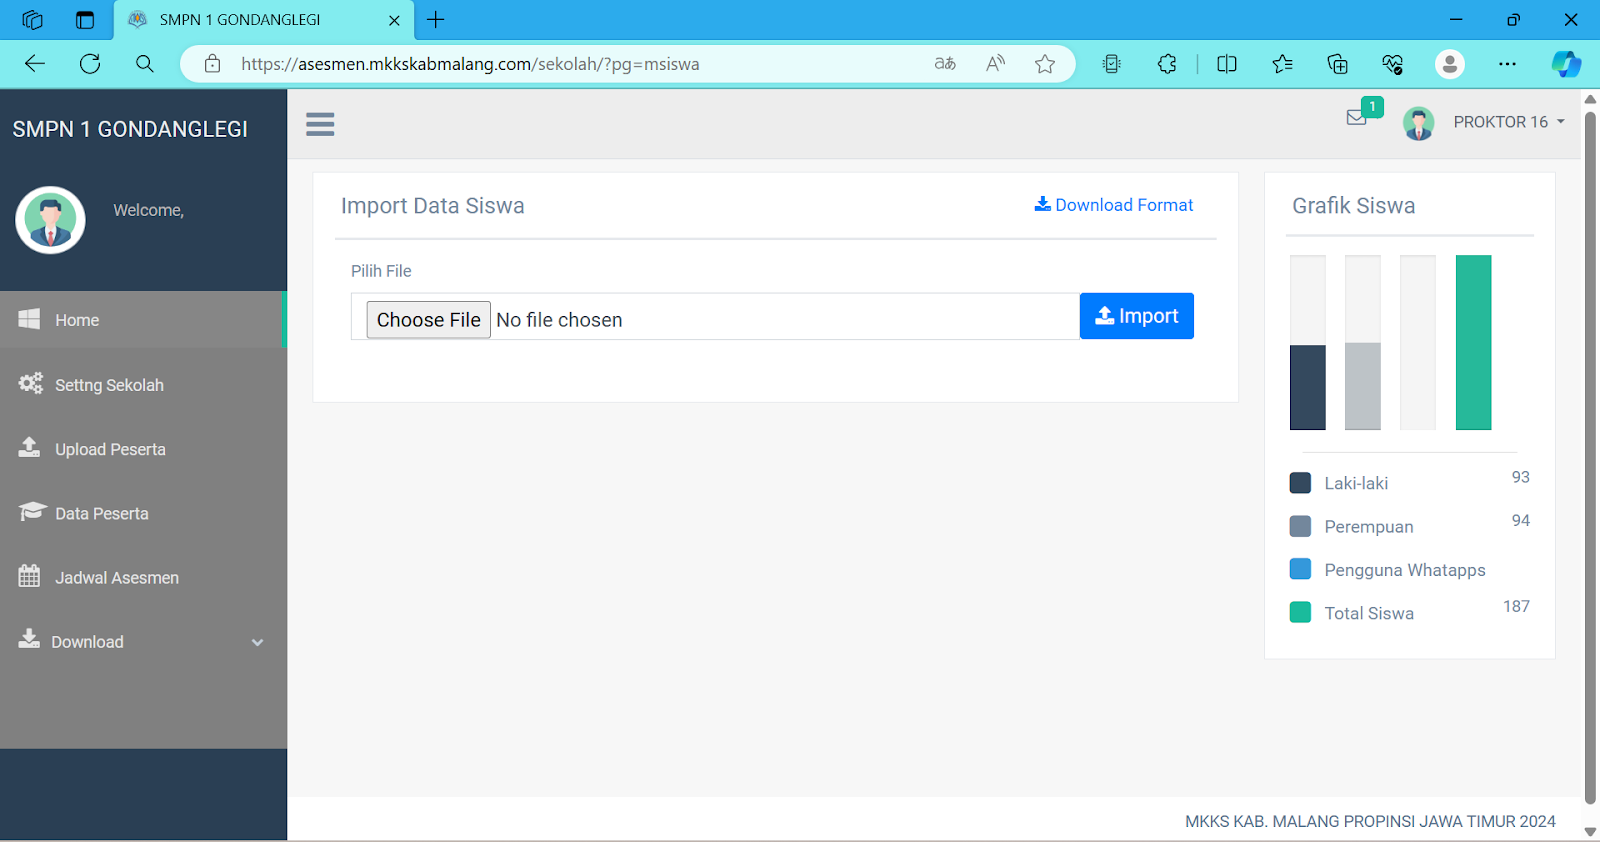Toggle Split screen icon
1600x842 pixels.
click(1227, 64)
